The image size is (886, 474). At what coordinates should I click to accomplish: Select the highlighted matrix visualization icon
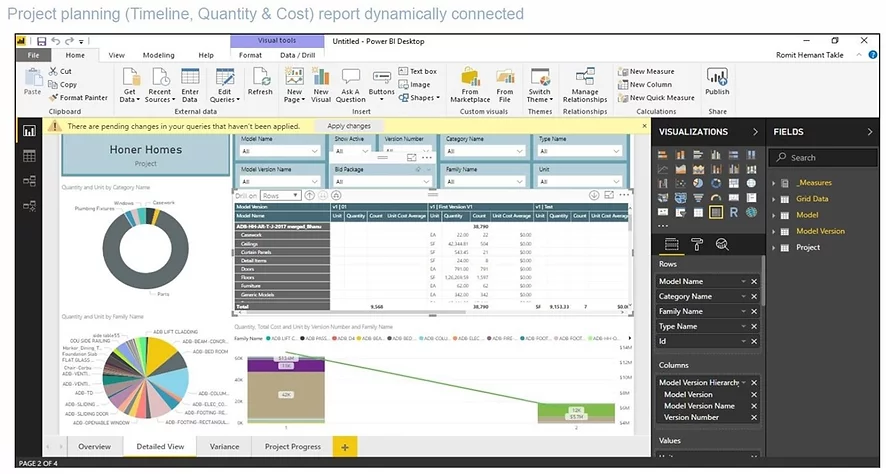click(716, 212)
